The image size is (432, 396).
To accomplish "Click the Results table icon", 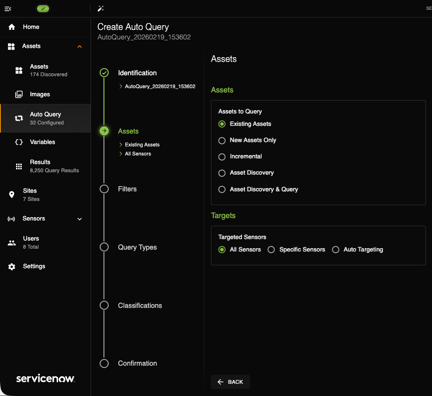I will [x=19, y=166].
